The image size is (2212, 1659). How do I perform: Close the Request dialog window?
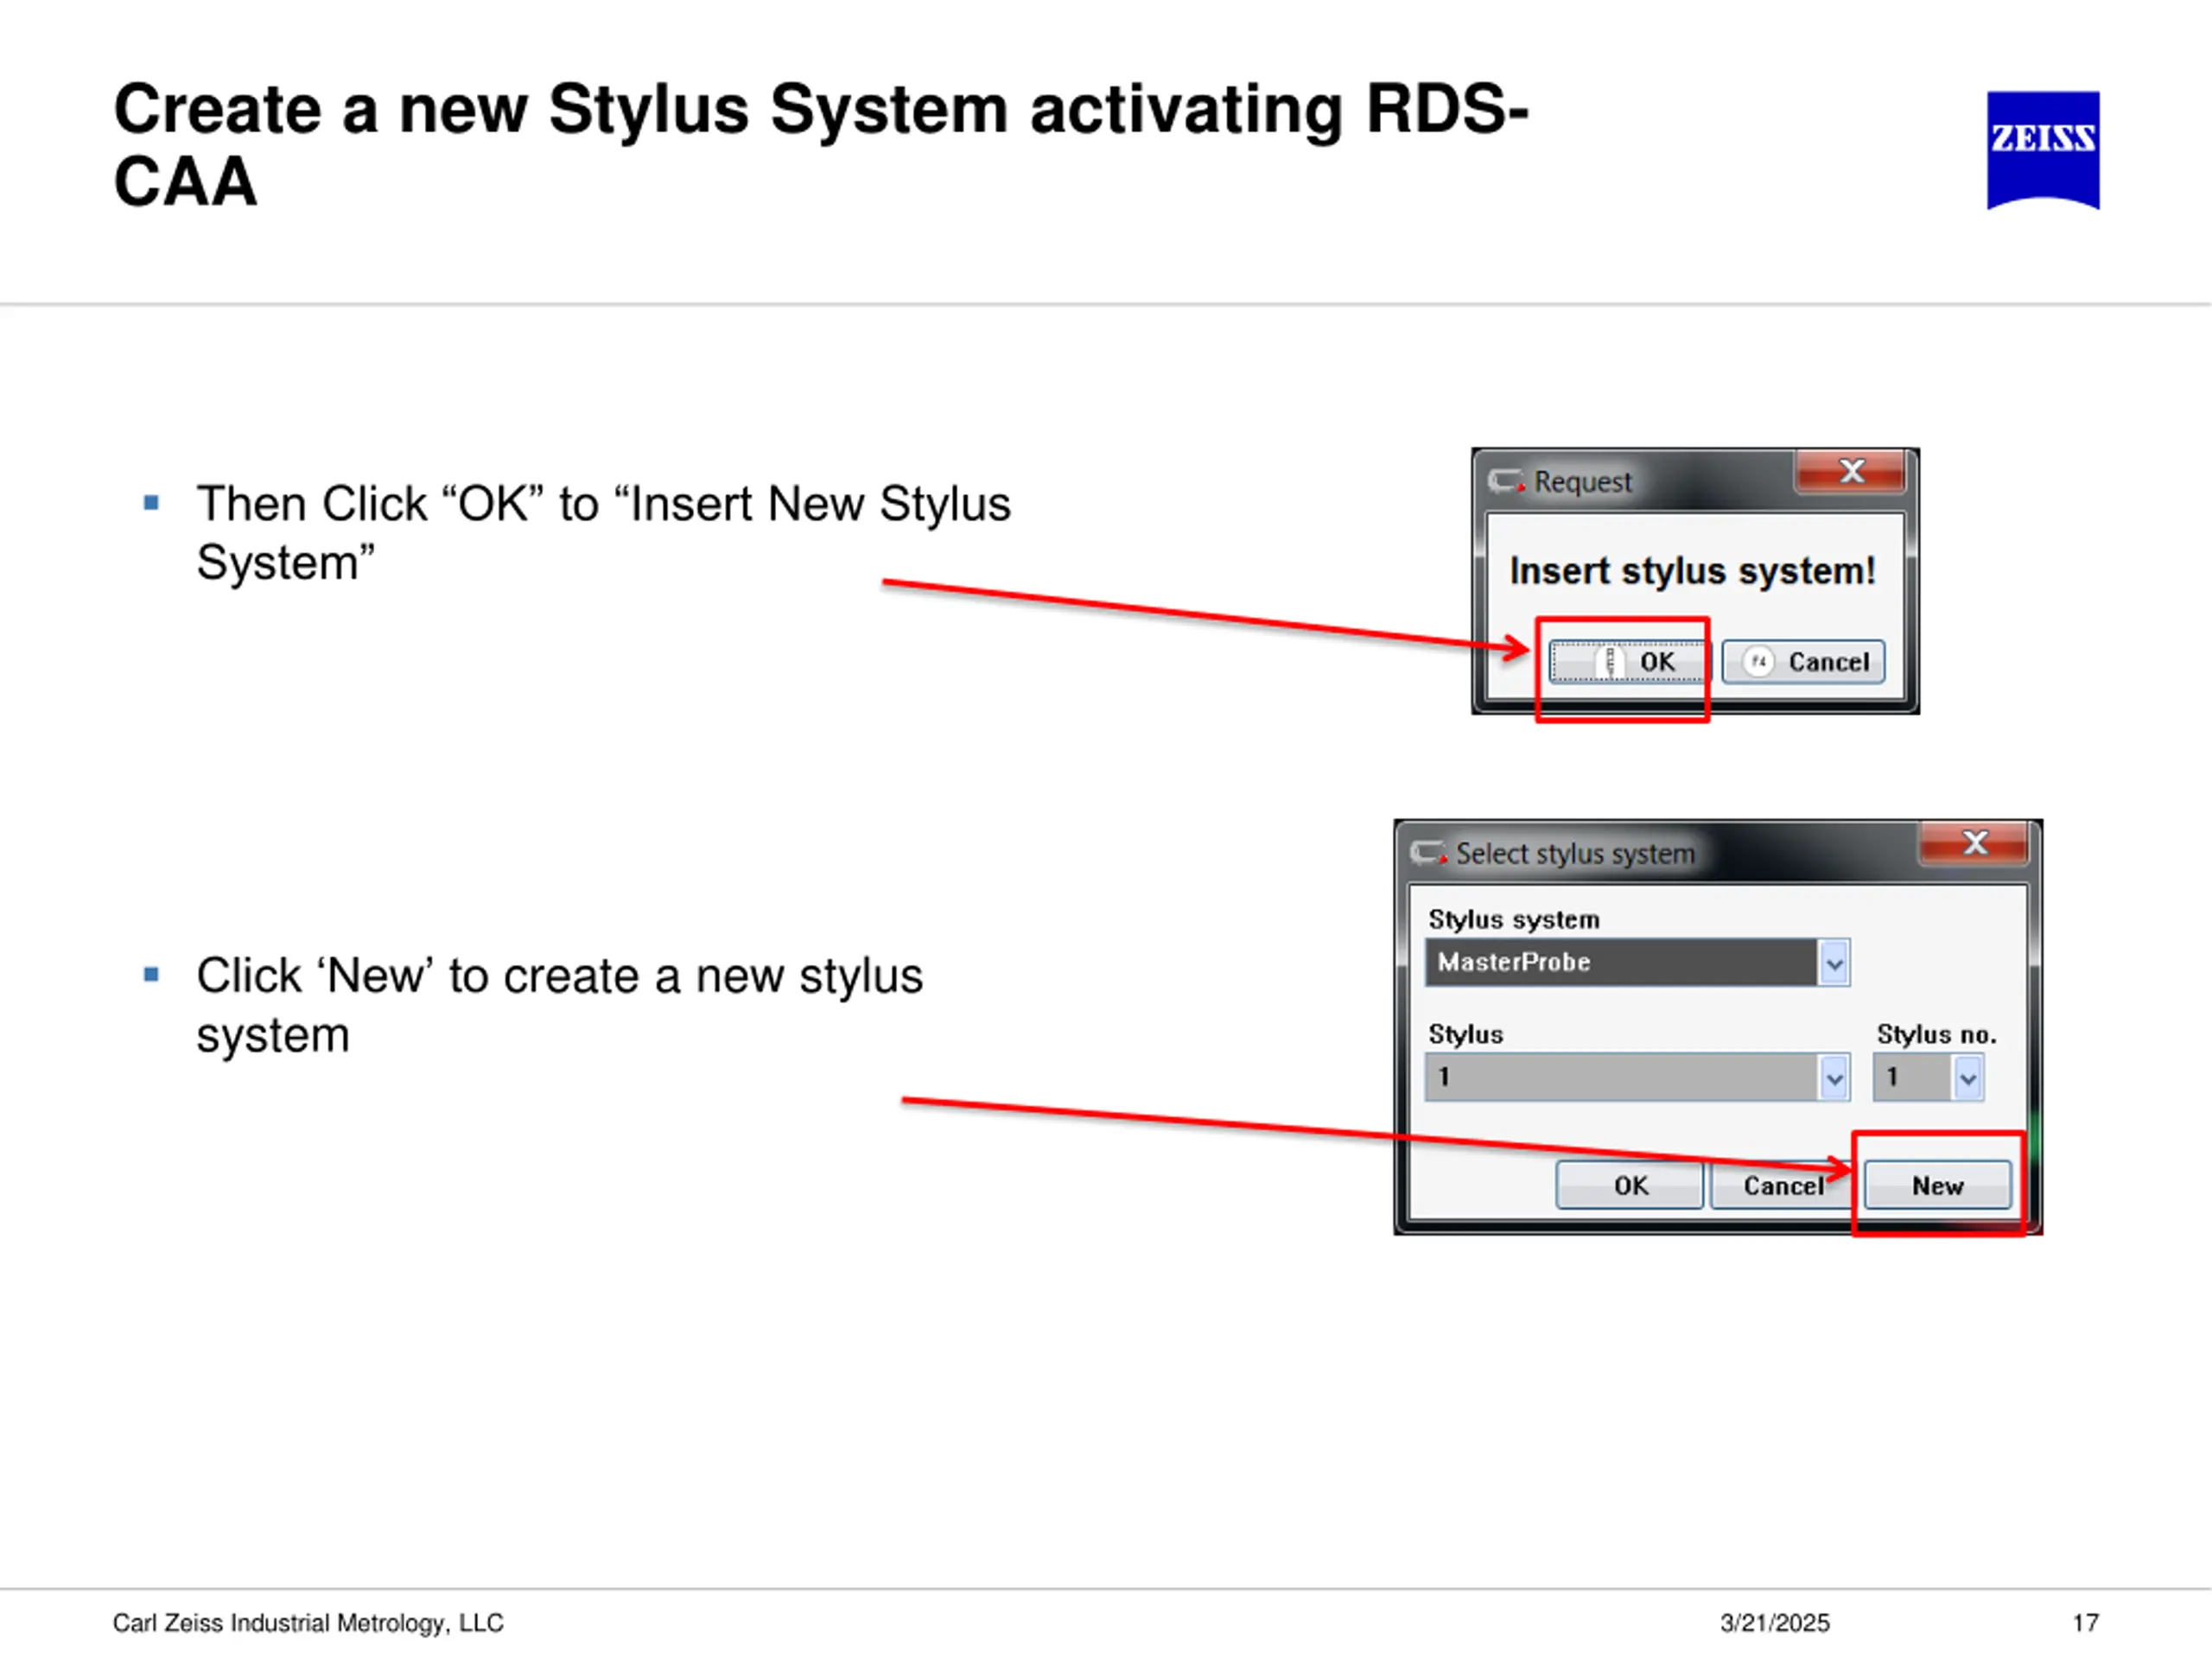(1850, 471)
